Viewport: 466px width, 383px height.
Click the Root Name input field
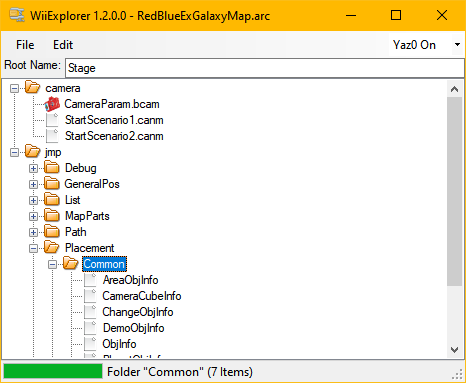pos(264,68)
